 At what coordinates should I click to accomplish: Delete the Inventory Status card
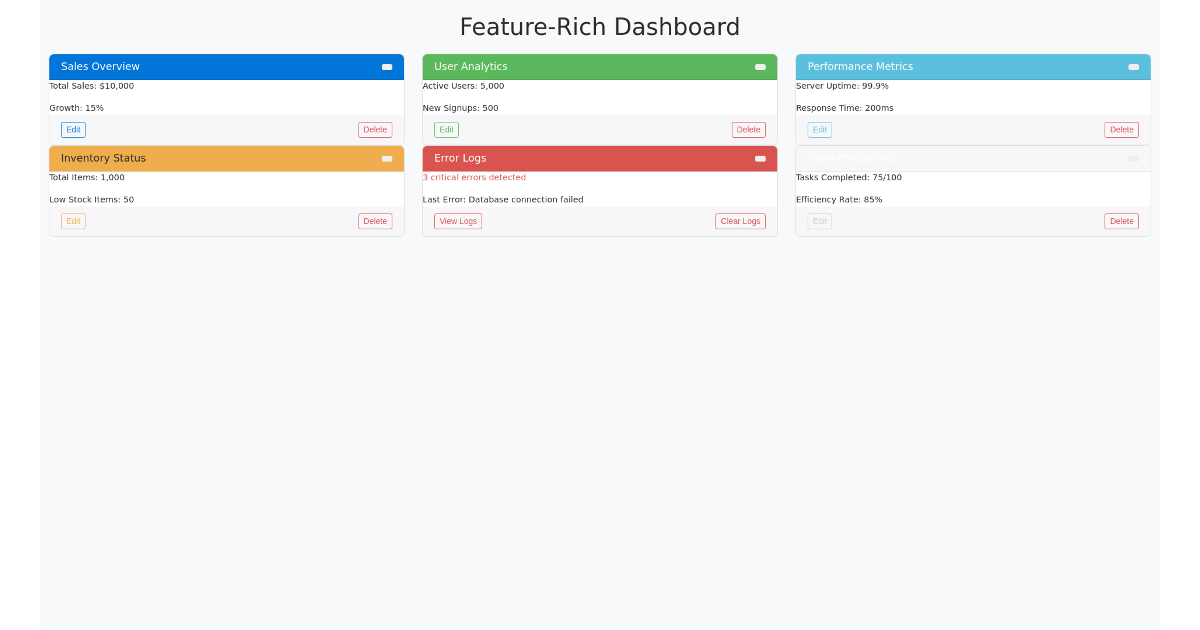(375, 221)
